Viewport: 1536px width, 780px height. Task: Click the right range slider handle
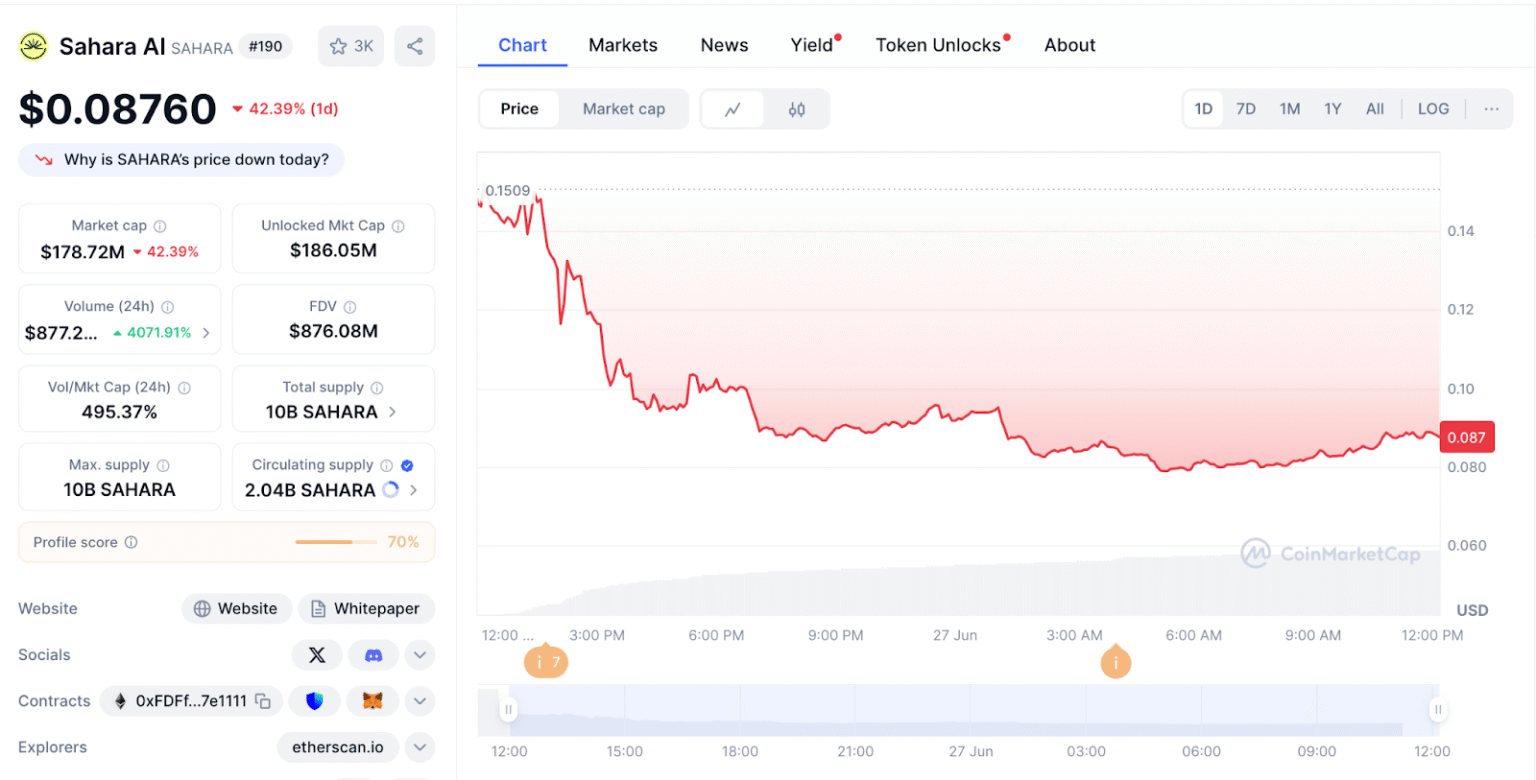click(x=1438, y=710)
